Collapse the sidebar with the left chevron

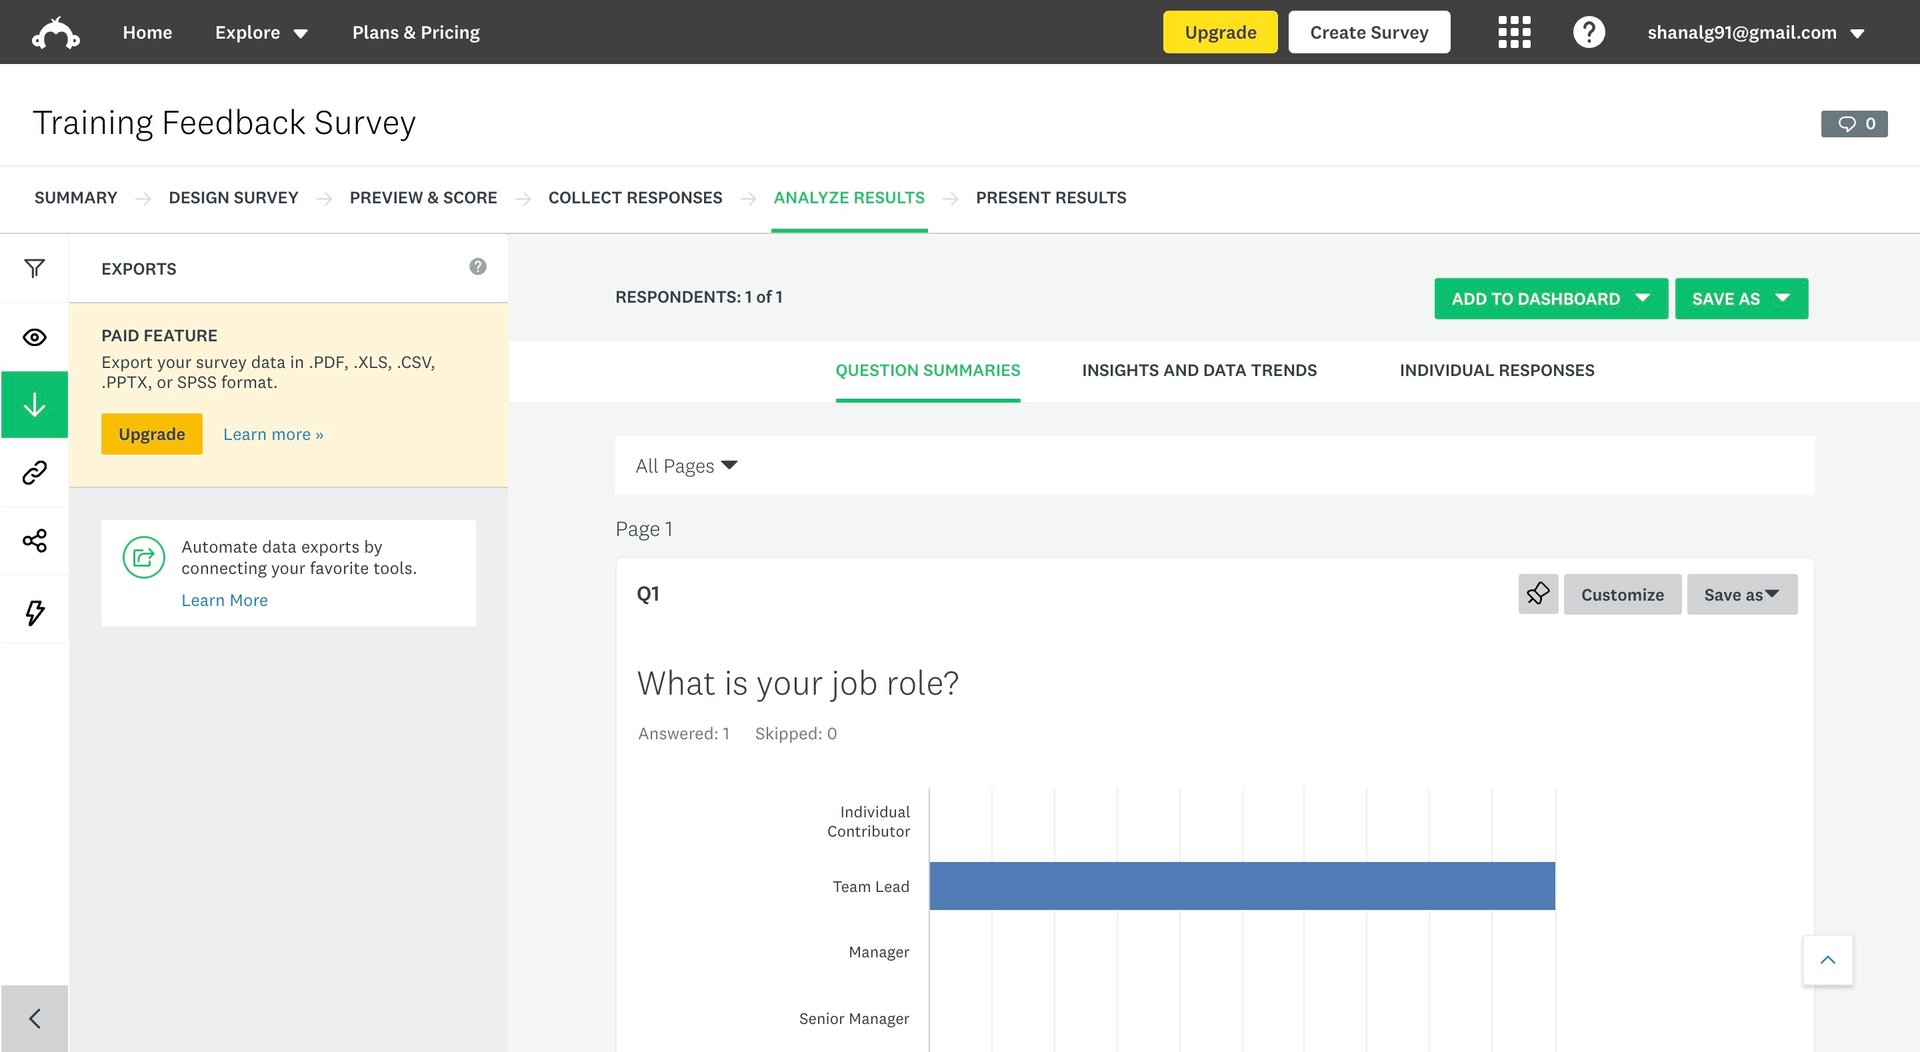click(x=35, y=1019)
